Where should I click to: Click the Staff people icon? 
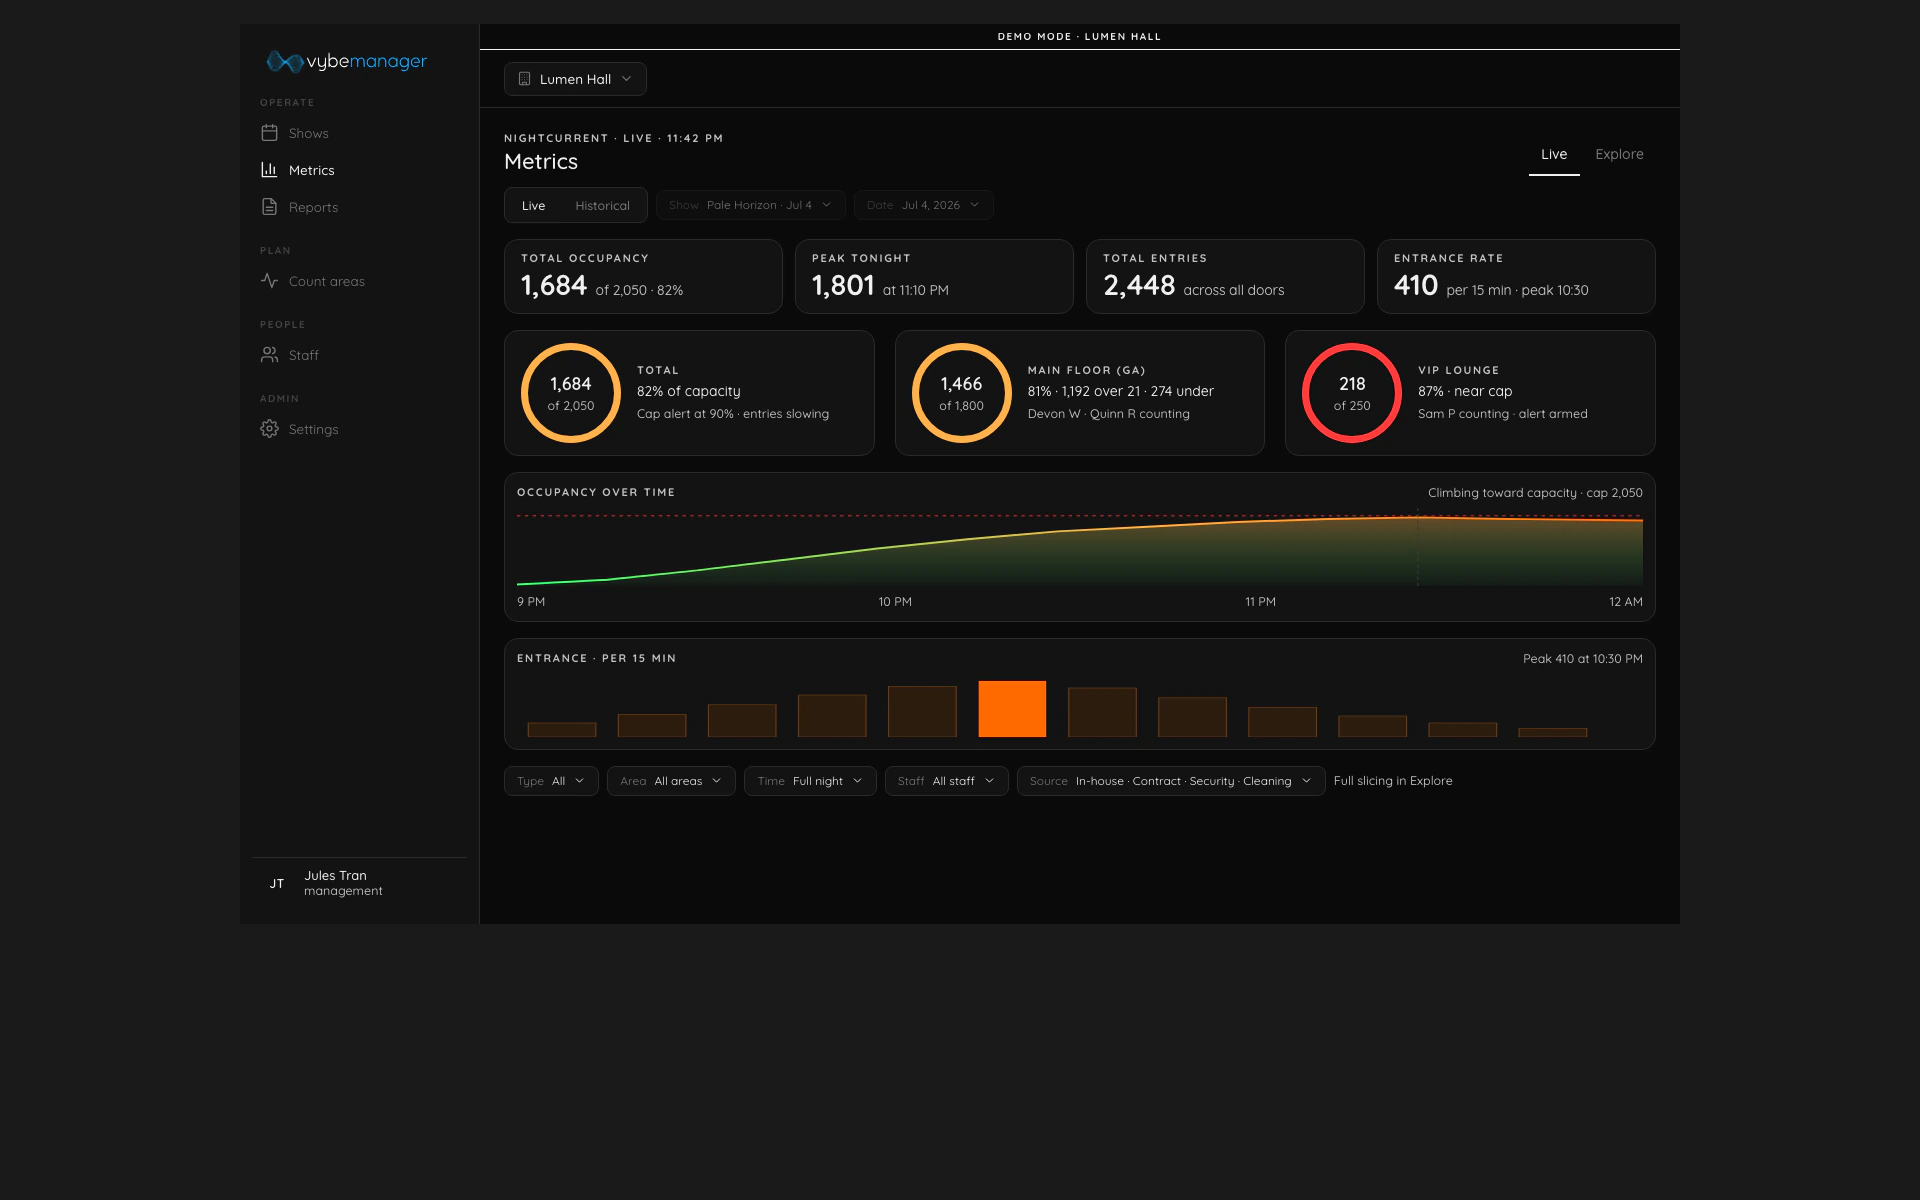pyautogui.click(x=269, y=355)
